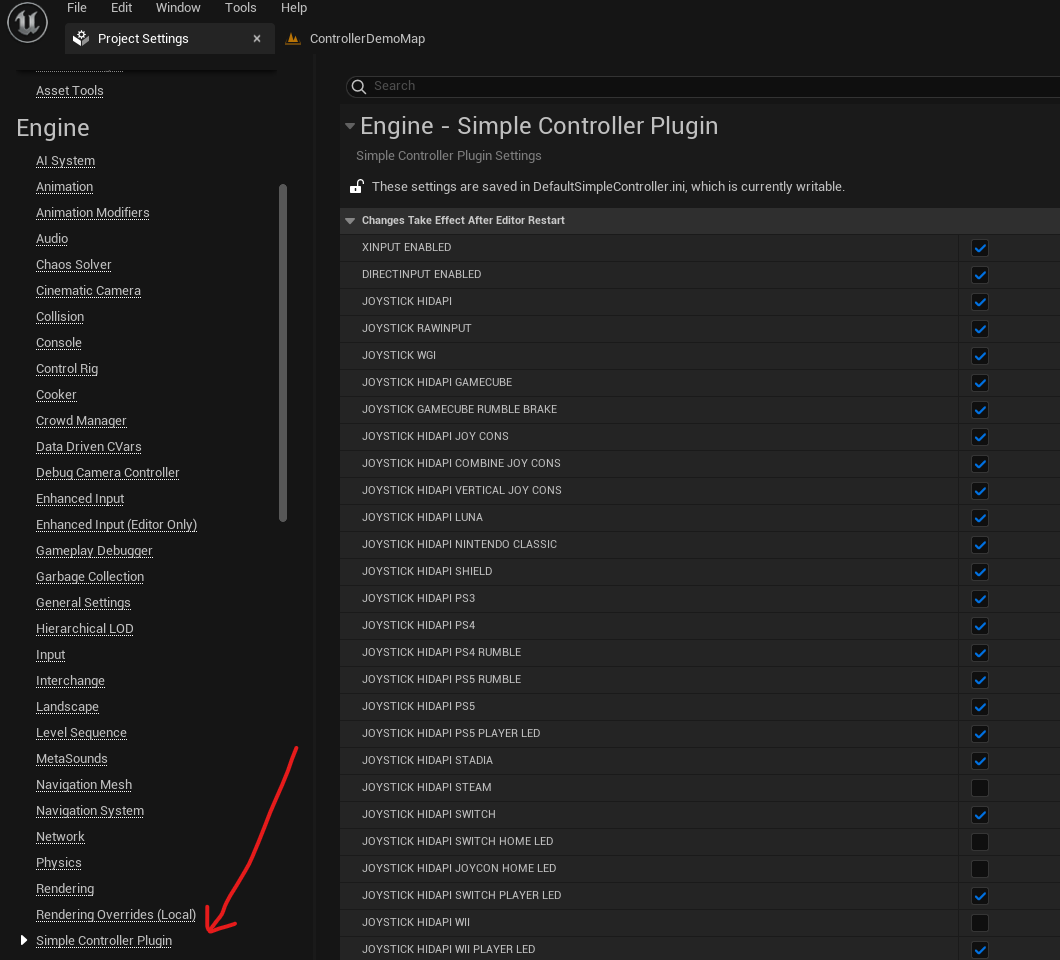The height and width of the screenshot is (960, 1060).
Task: Click the ControllerDemoMap level icon
Action: (293, 39)
